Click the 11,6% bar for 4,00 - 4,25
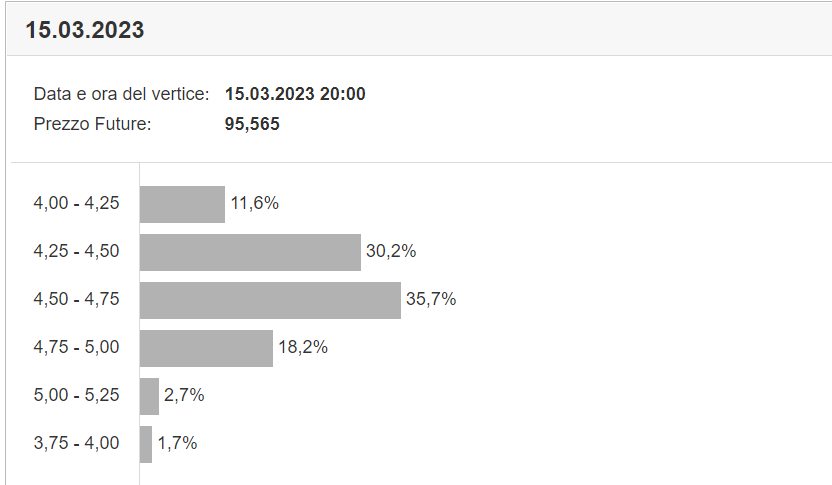The width and height of the screenshot is (832, 485). click(183, 204)
